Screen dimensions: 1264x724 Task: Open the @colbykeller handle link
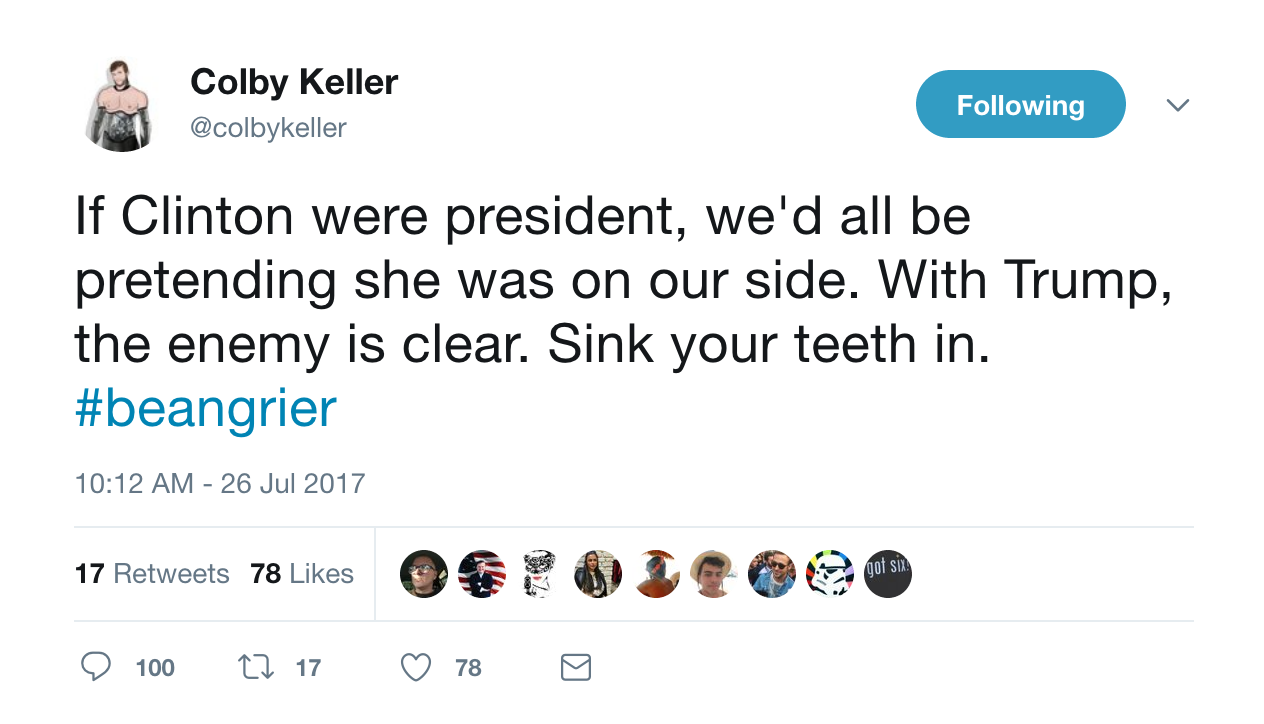(x=268, y=128)
